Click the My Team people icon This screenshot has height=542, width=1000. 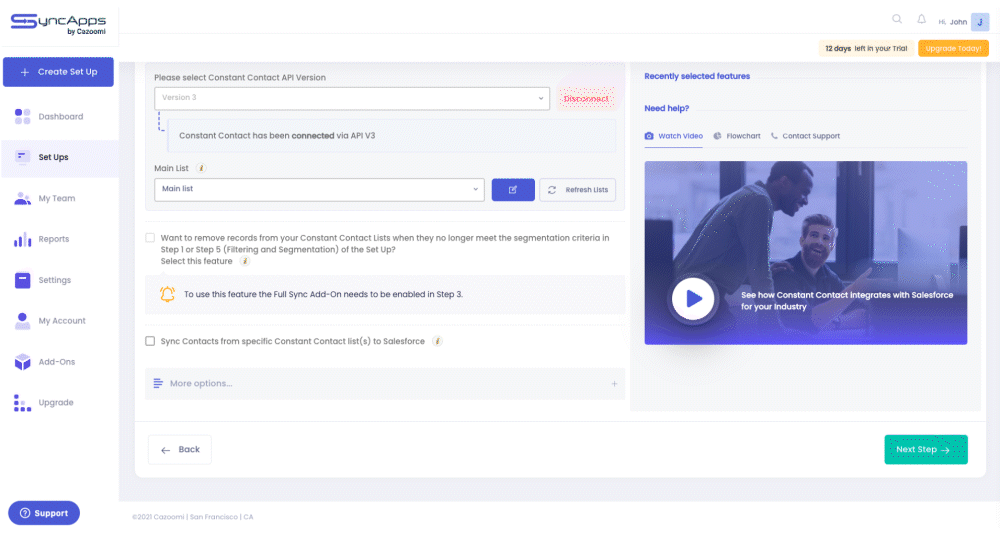[x=22, y=198]
